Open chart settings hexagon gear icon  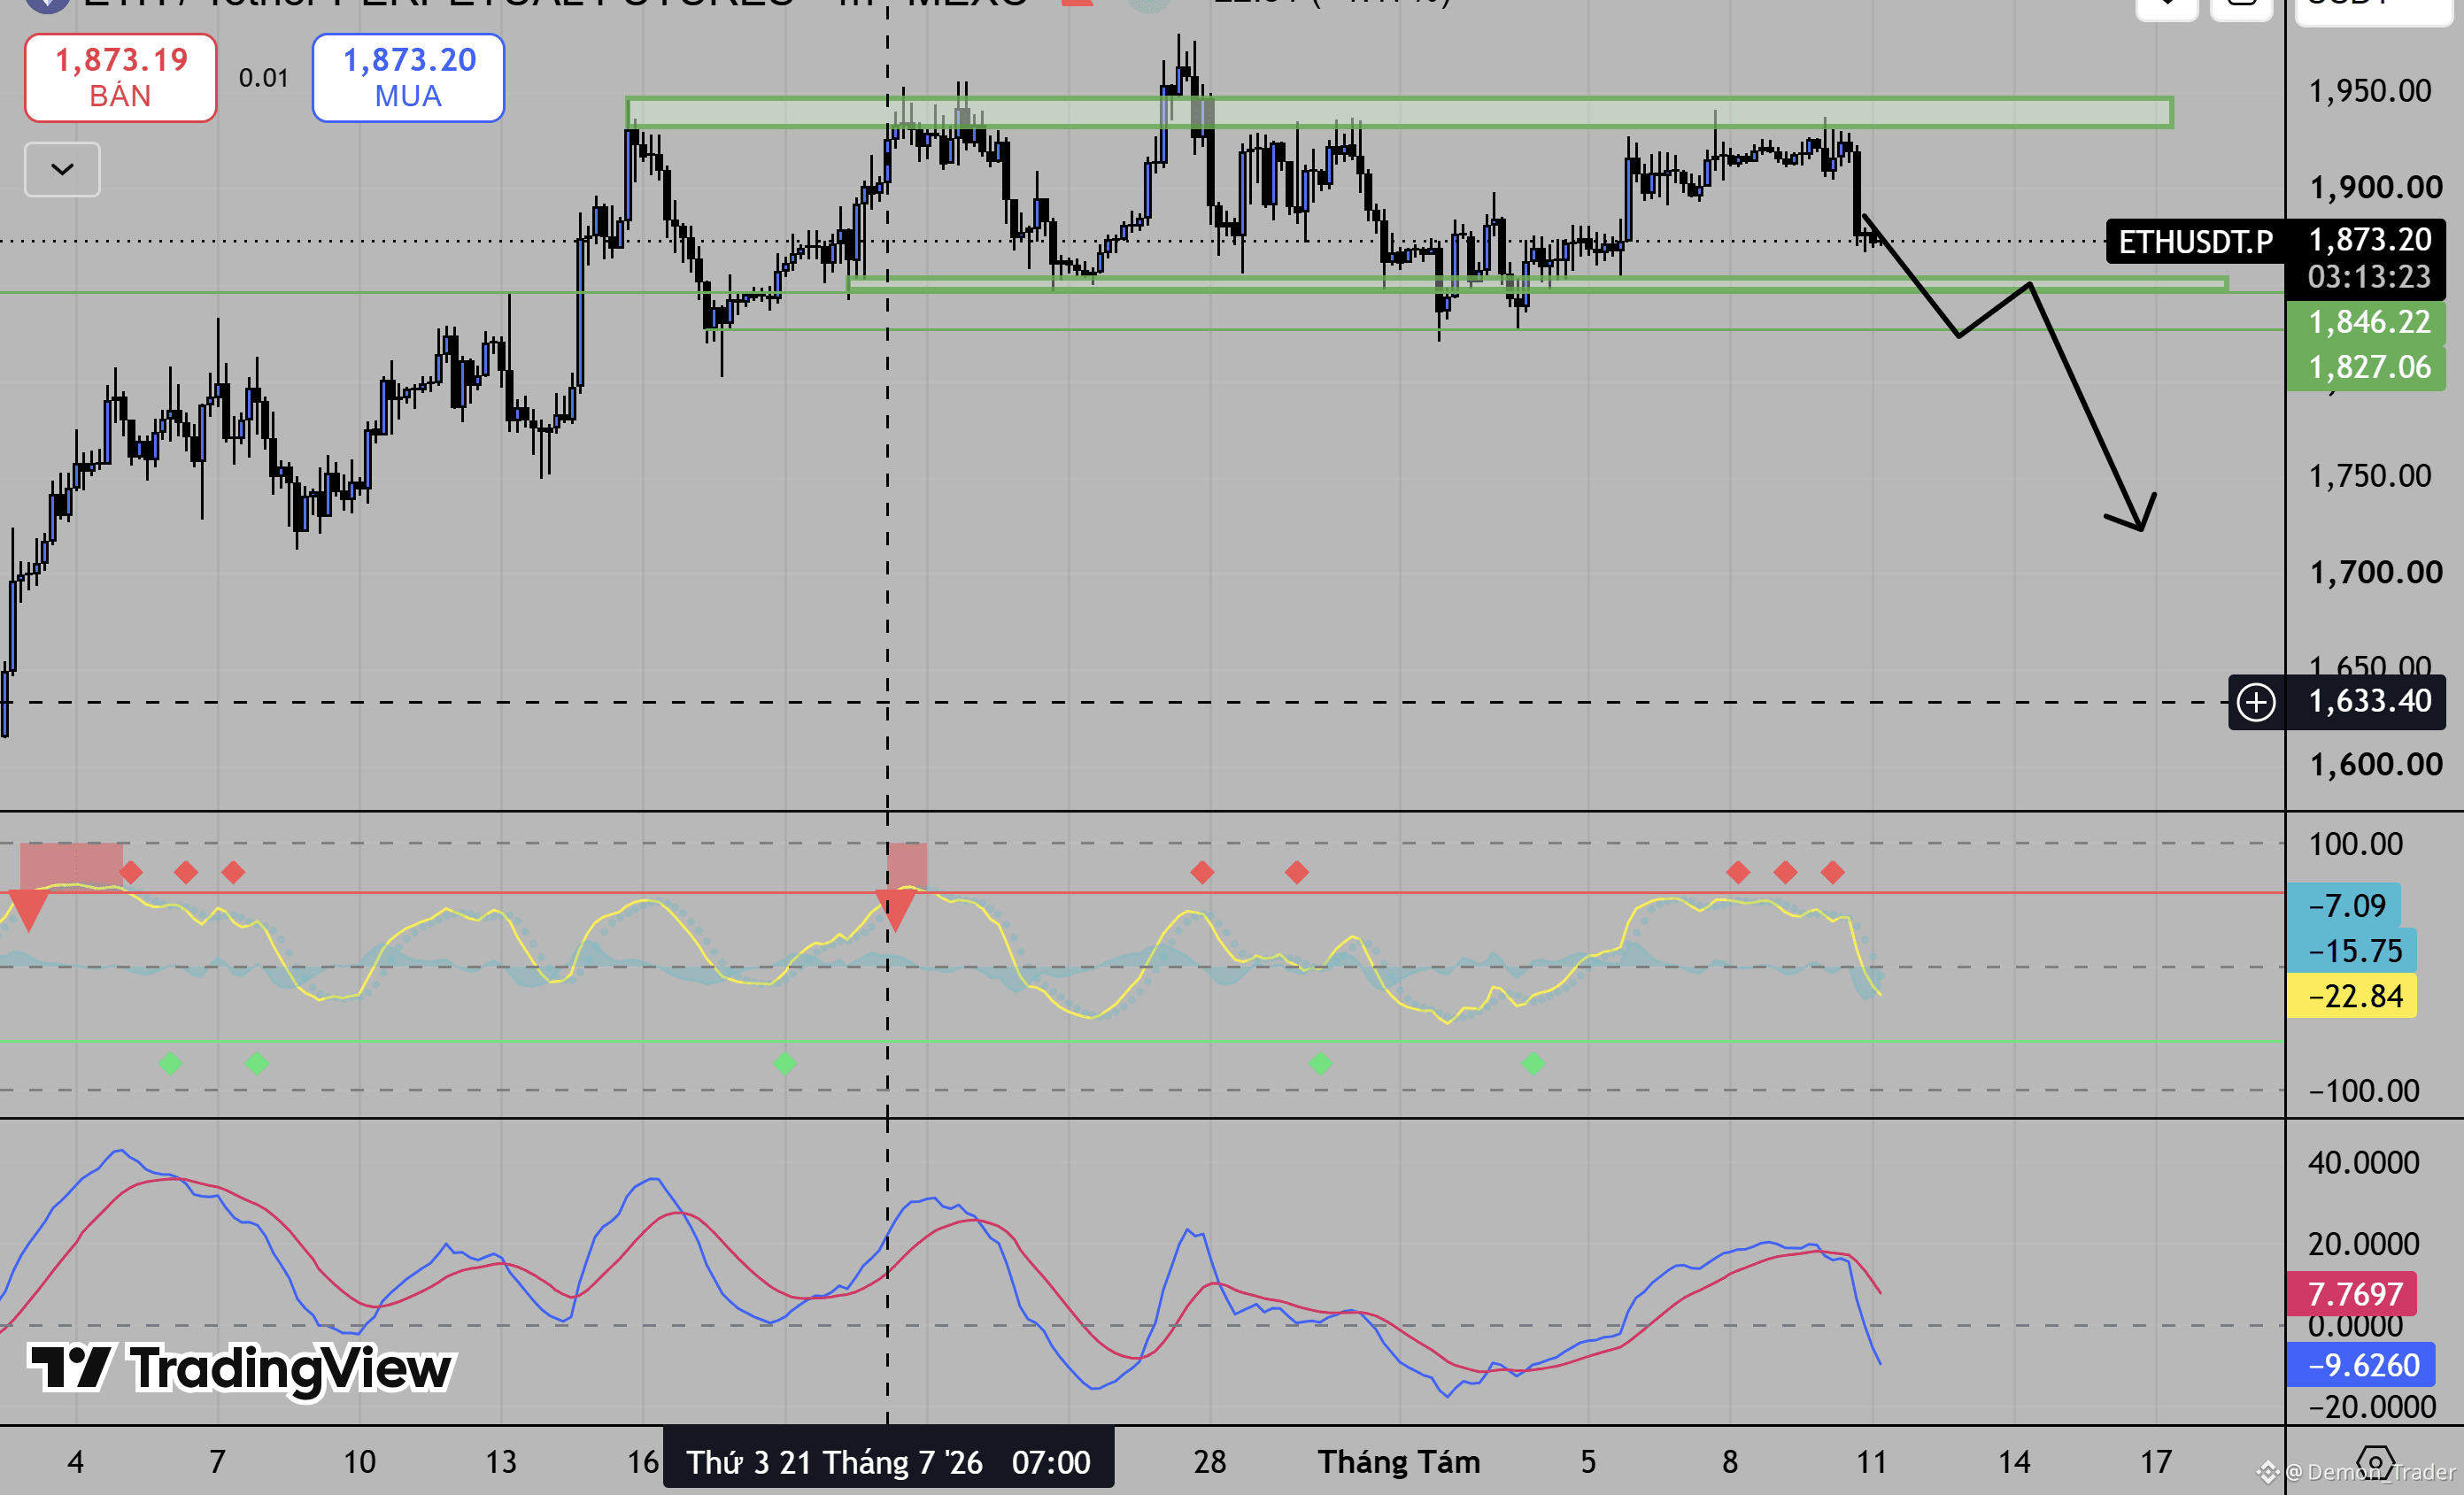pyautogui.click(x=2375, y=1464)
